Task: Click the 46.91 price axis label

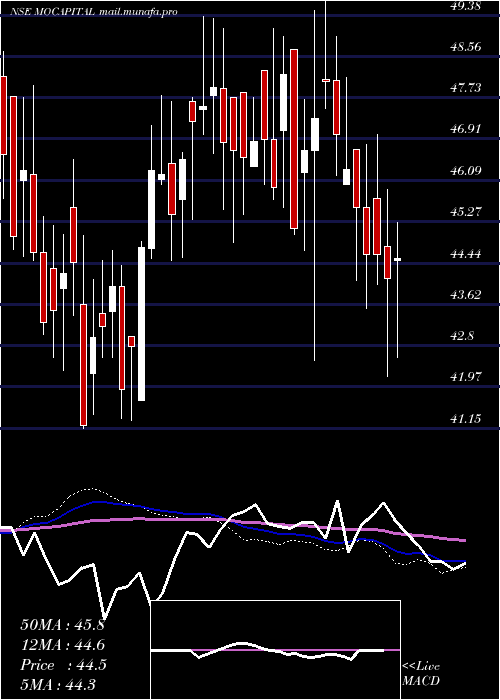Action: coord(466,129)
